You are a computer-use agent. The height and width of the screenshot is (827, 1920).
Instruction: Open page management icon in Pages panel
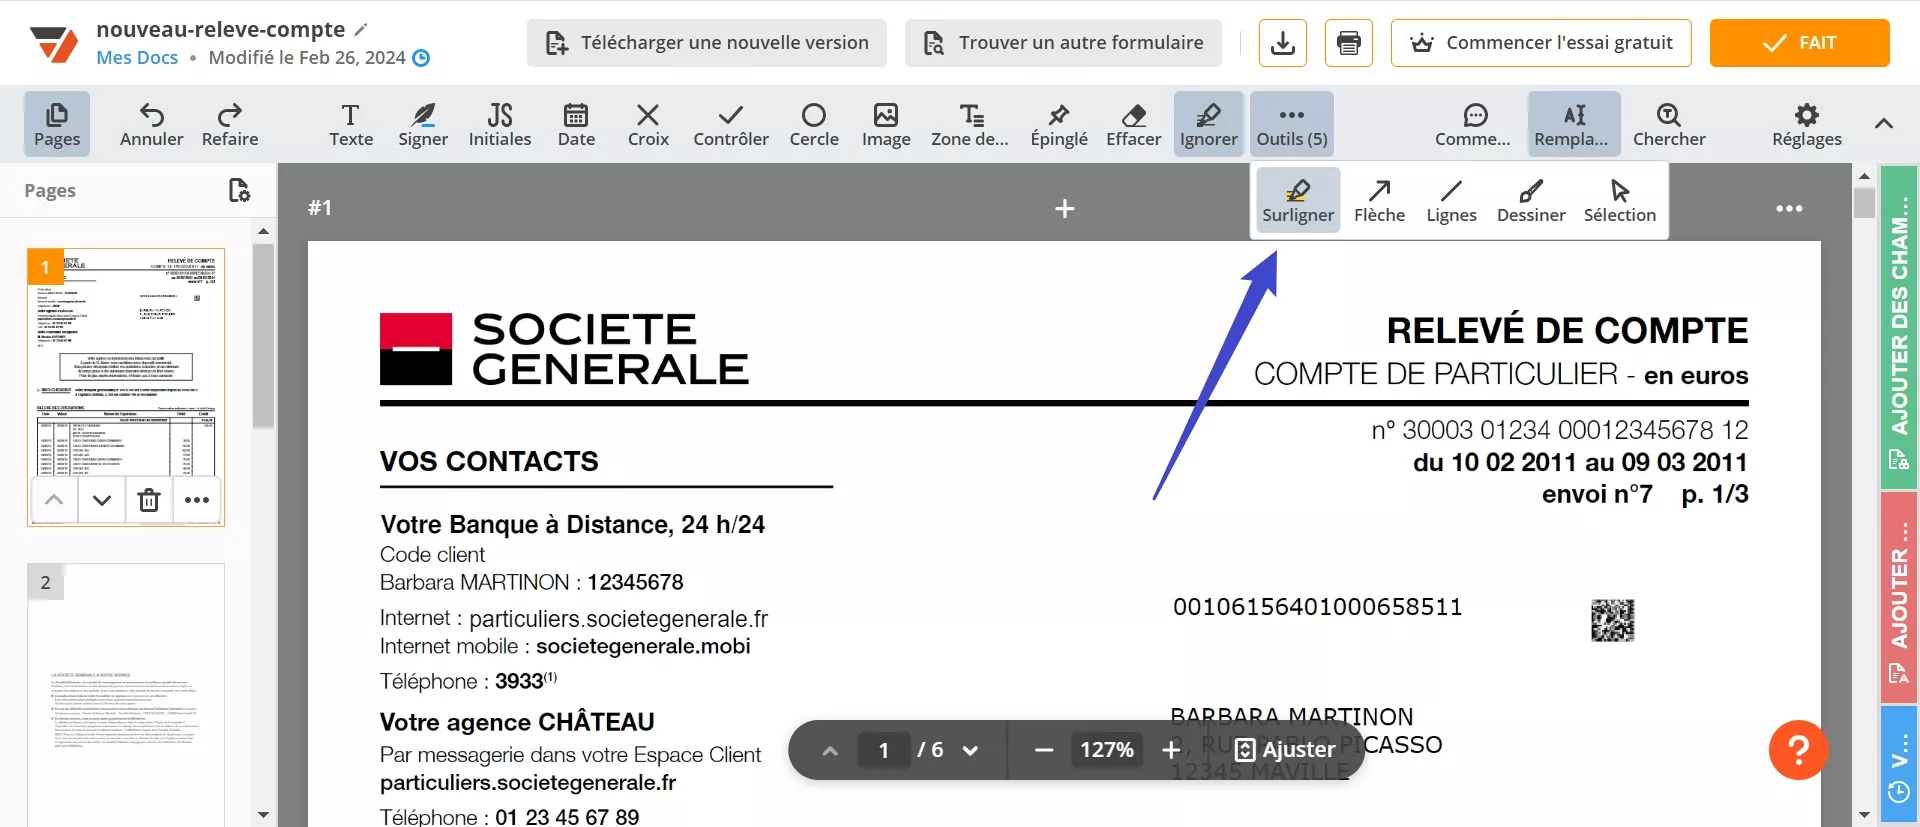(239, 190)
